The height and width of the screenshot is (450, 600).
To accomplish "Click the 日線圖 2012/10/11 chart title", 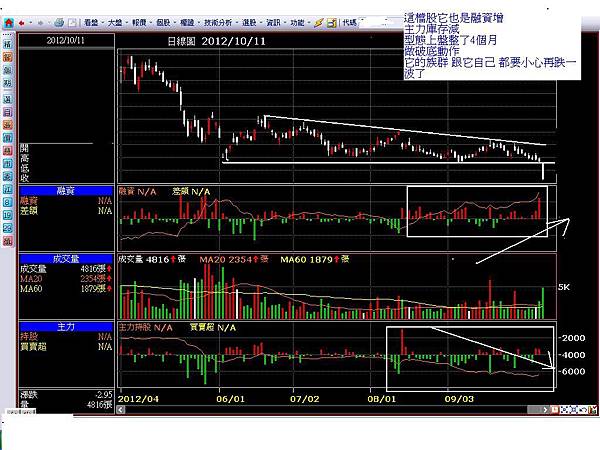I will click(217, 41).
